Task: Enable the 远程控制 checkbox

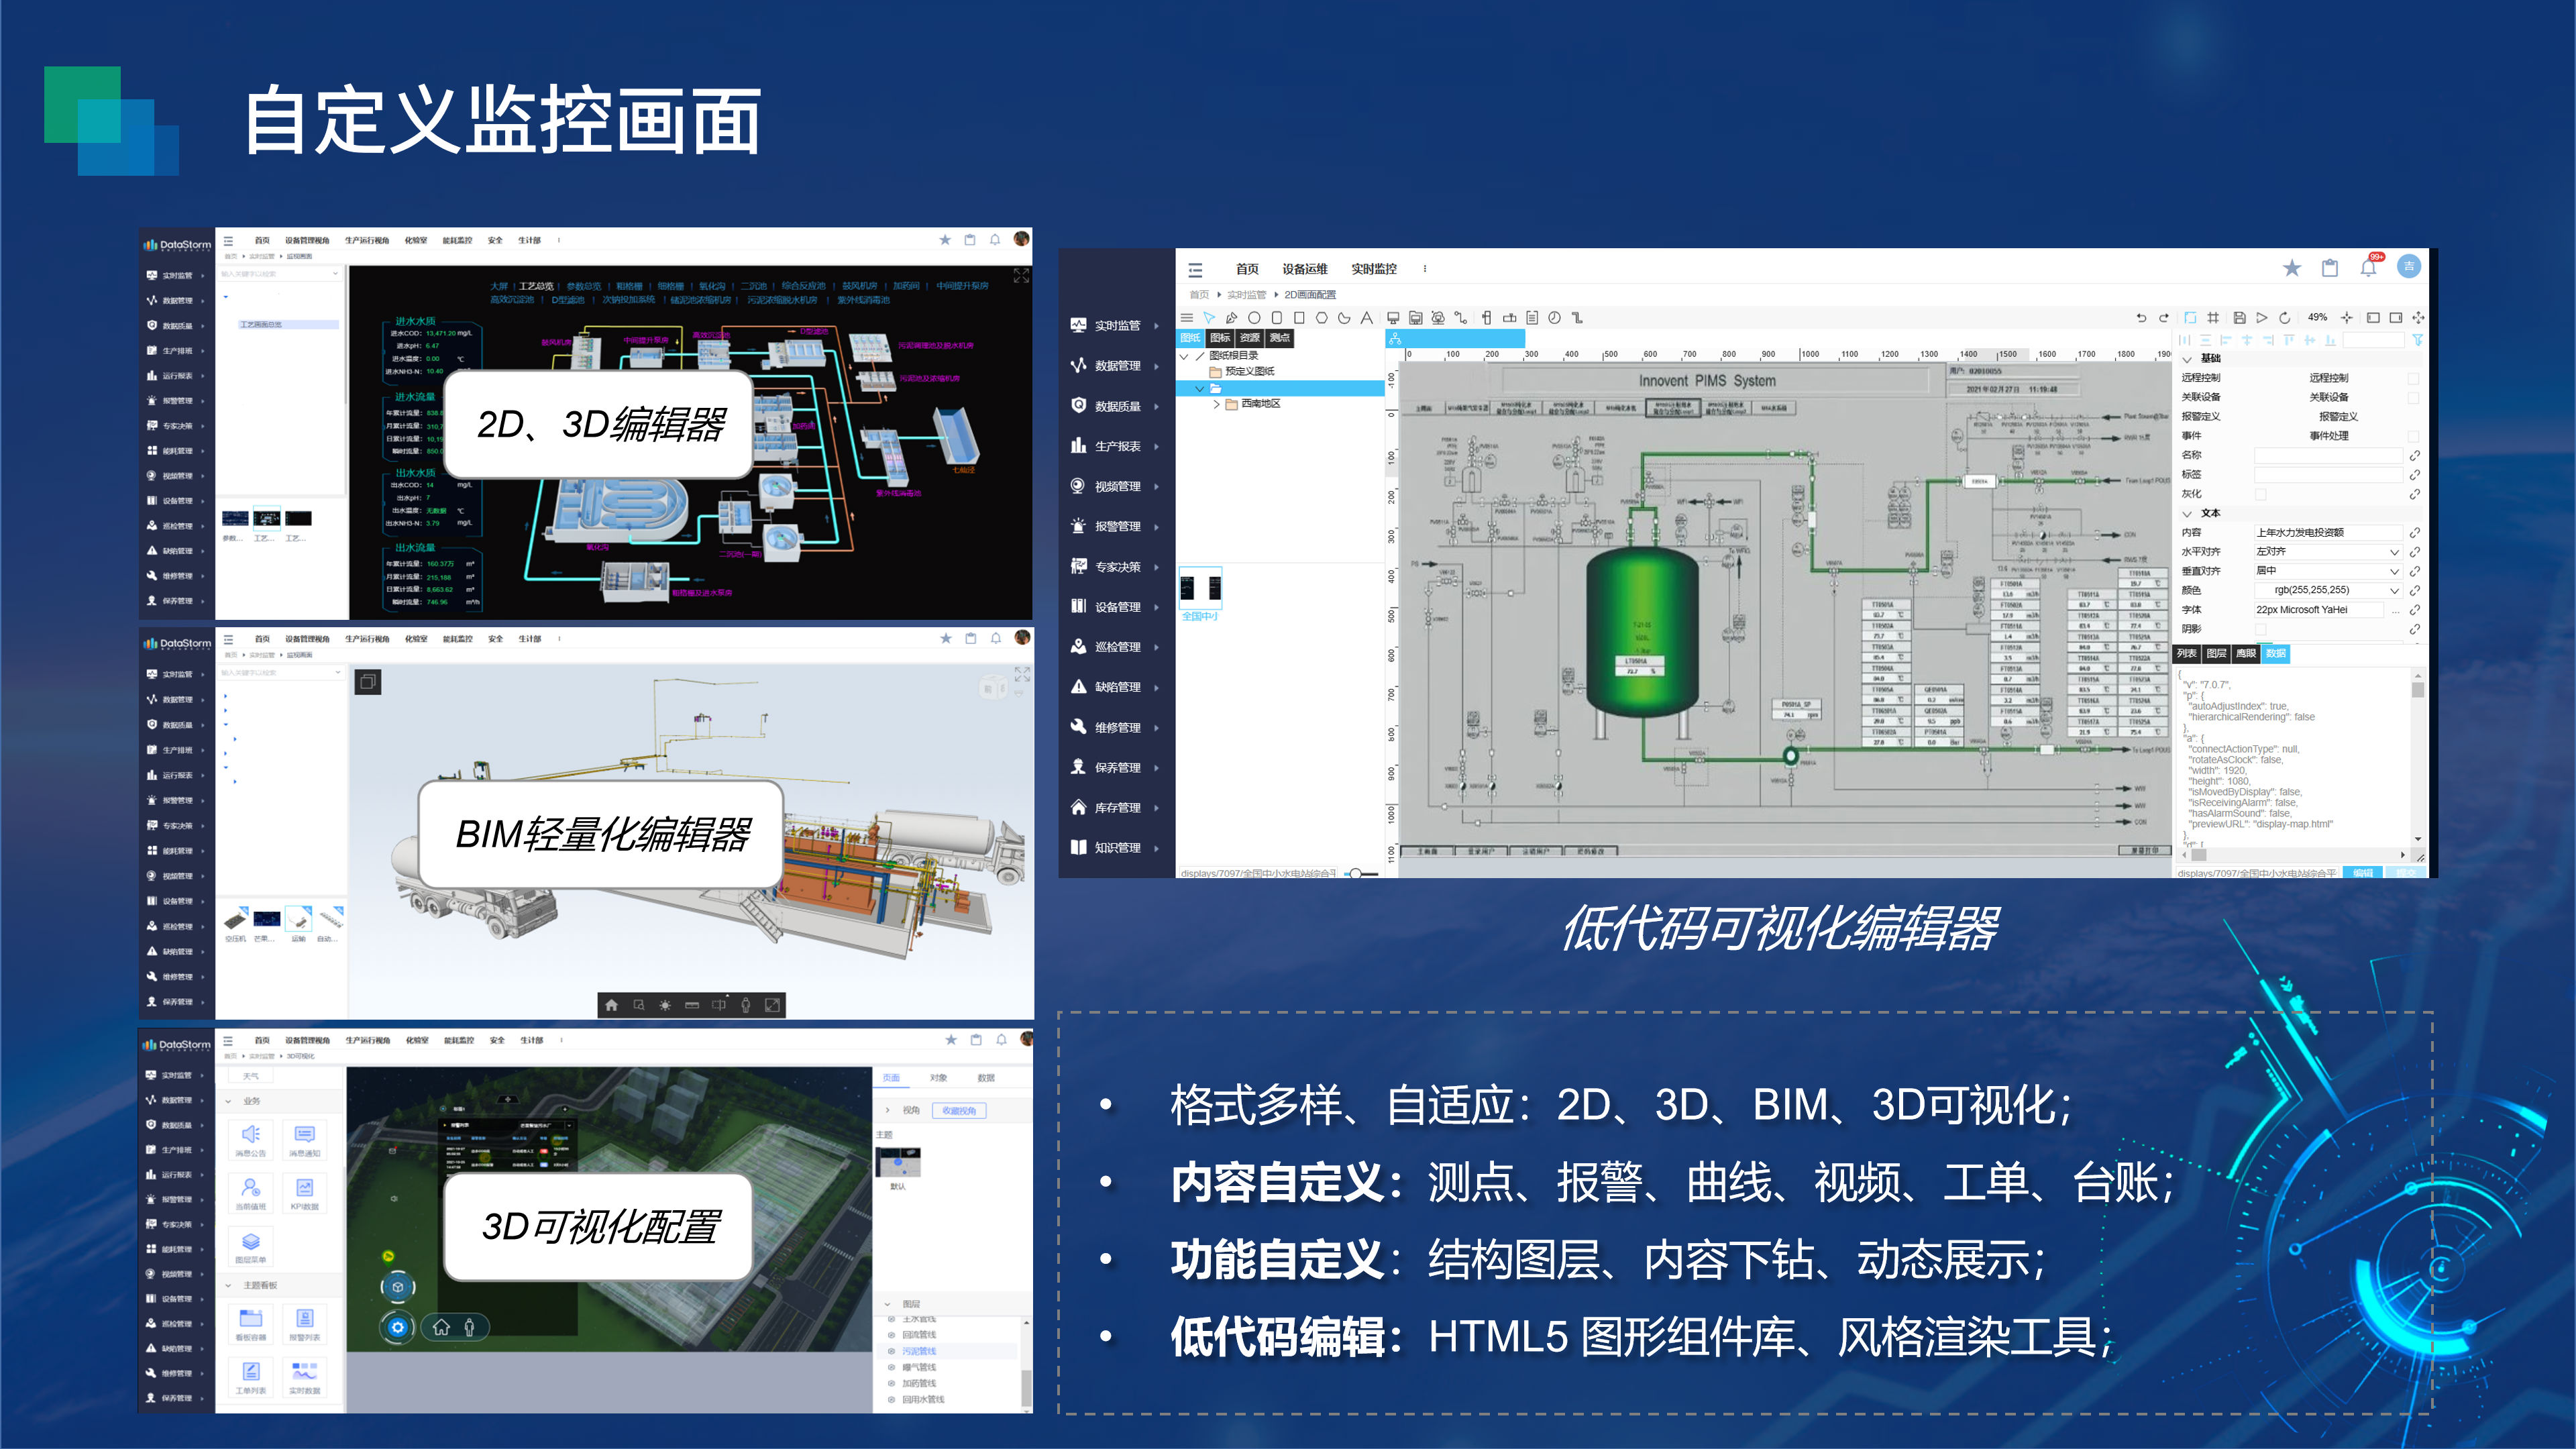Action: point(2413,378)
